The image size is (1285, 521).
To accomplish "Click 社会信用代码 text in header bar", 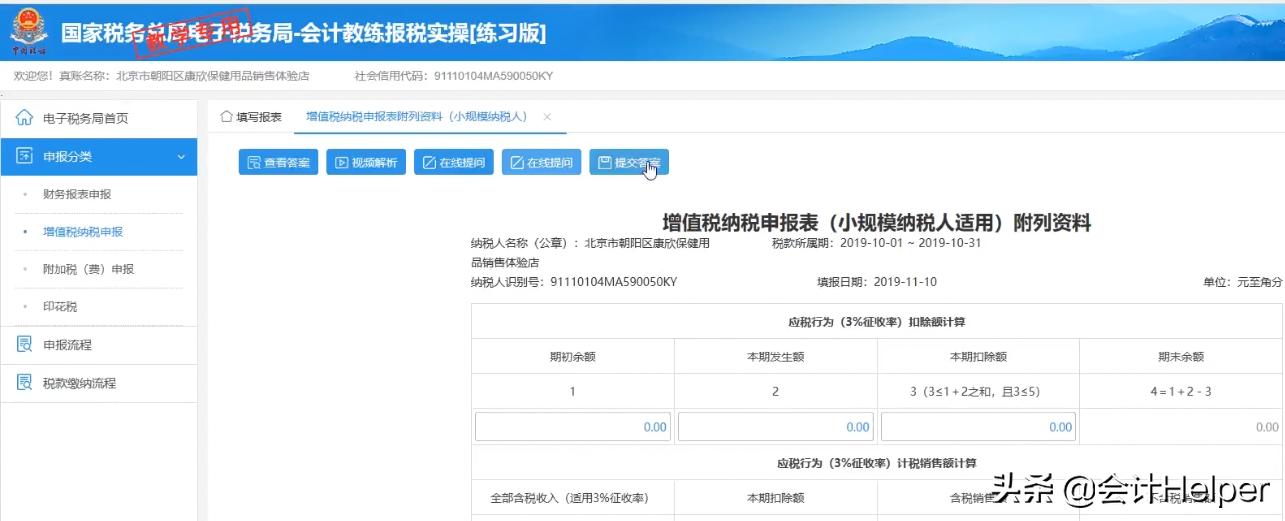I will (x=454, y=76).
